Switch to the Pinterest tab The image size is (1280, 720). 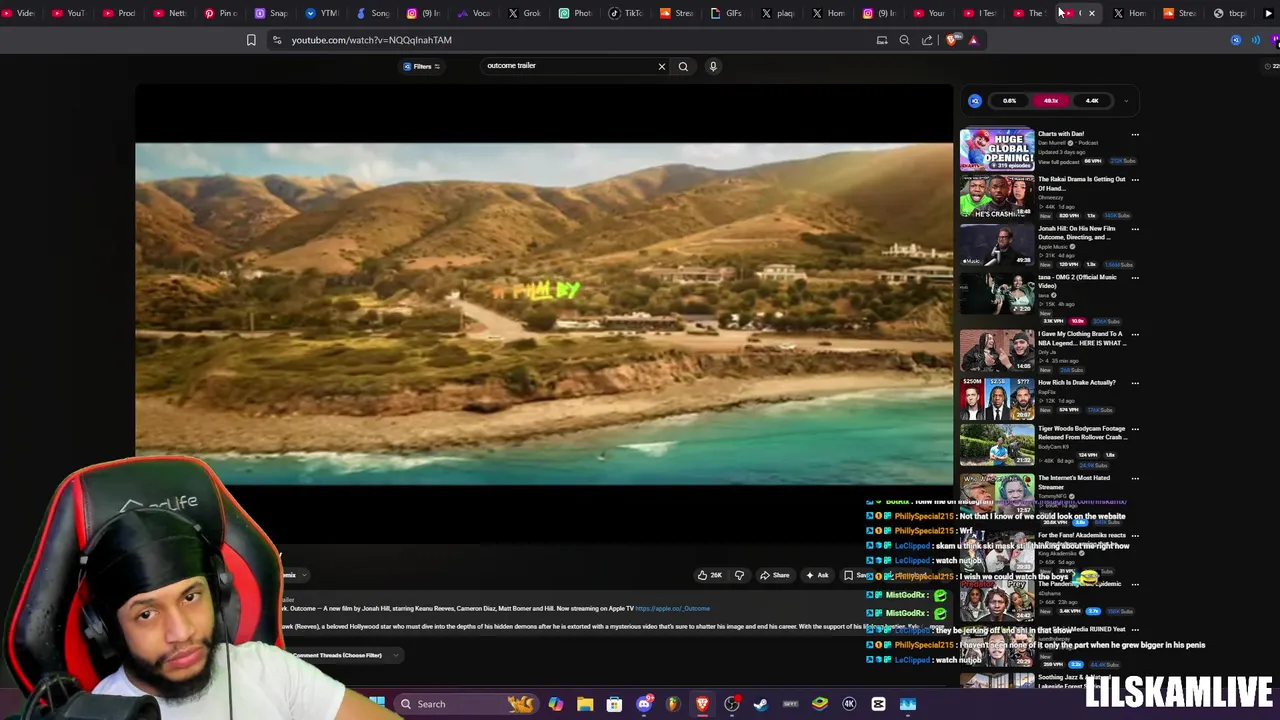coord(221,13)
